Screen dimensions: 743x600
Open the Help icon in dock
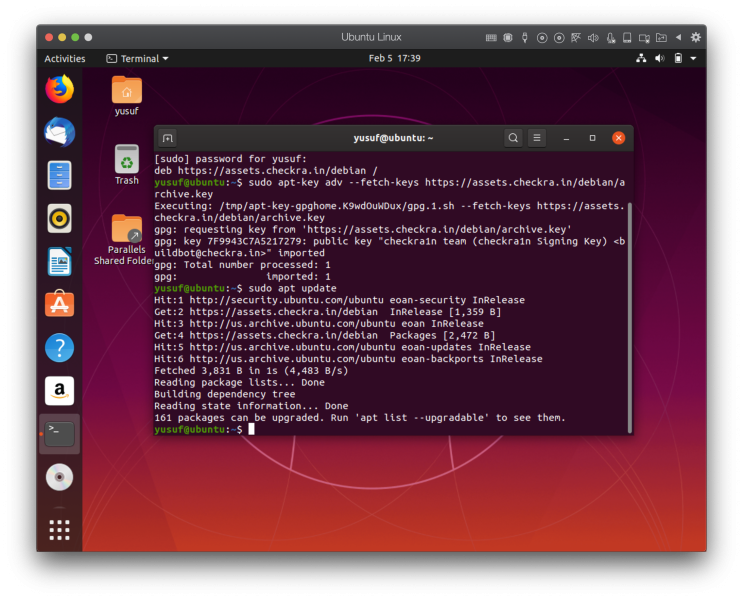(x=60, y=347)
